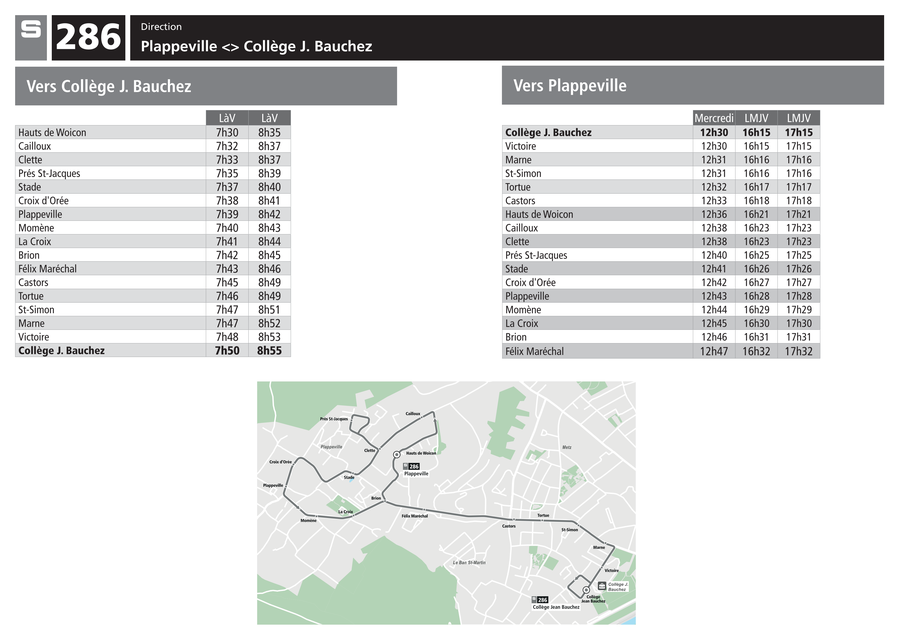The width and height of the screenshot is (899, 636).
Task: Click the Collège Jean Bauchez circle stop marker
Action: tap(586, 590)
